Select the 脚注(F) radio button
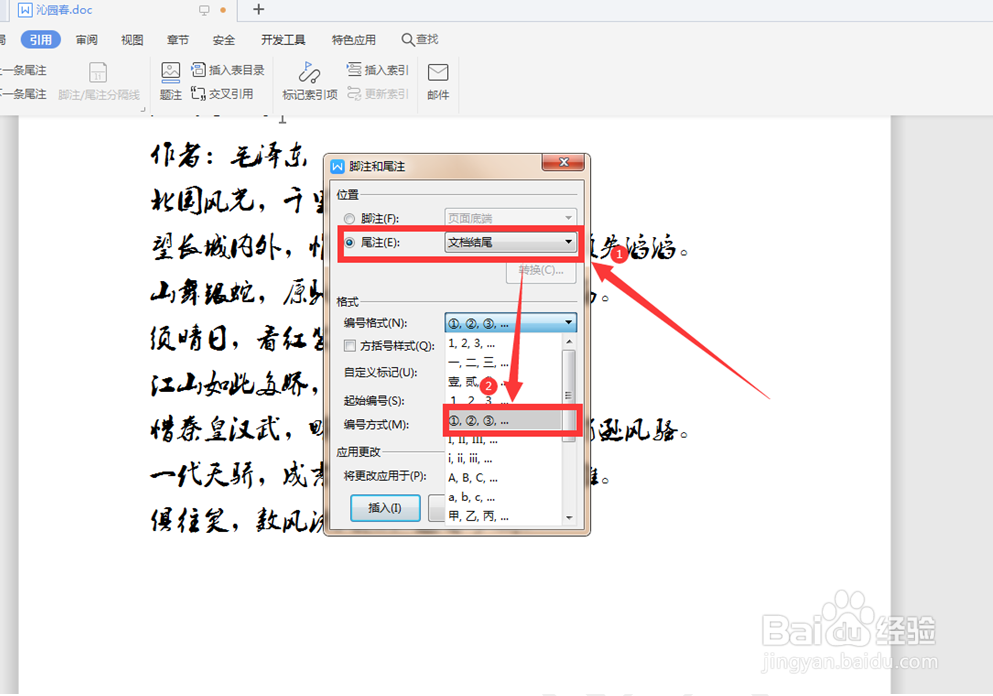 coord(349,219)
